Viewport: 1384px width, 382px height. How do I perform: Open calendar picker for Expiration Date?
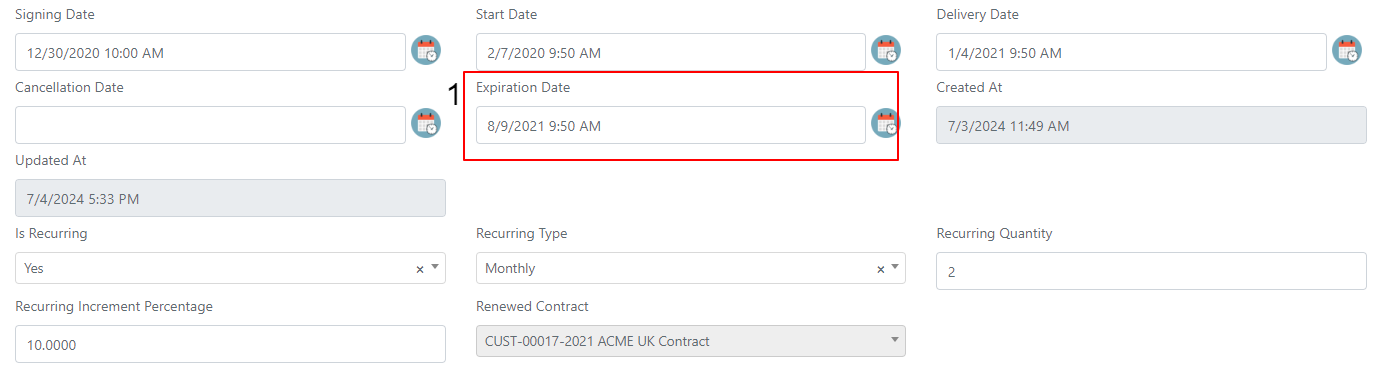pos(887,124)
